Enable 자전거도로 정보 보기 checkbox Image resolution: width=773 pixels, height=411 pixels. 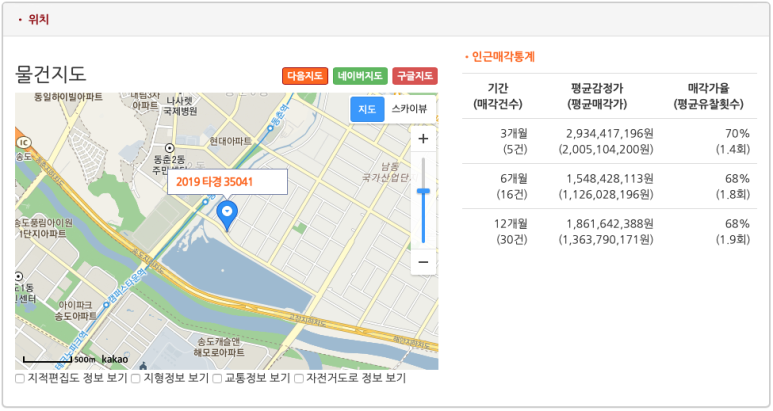coord(299,379)
